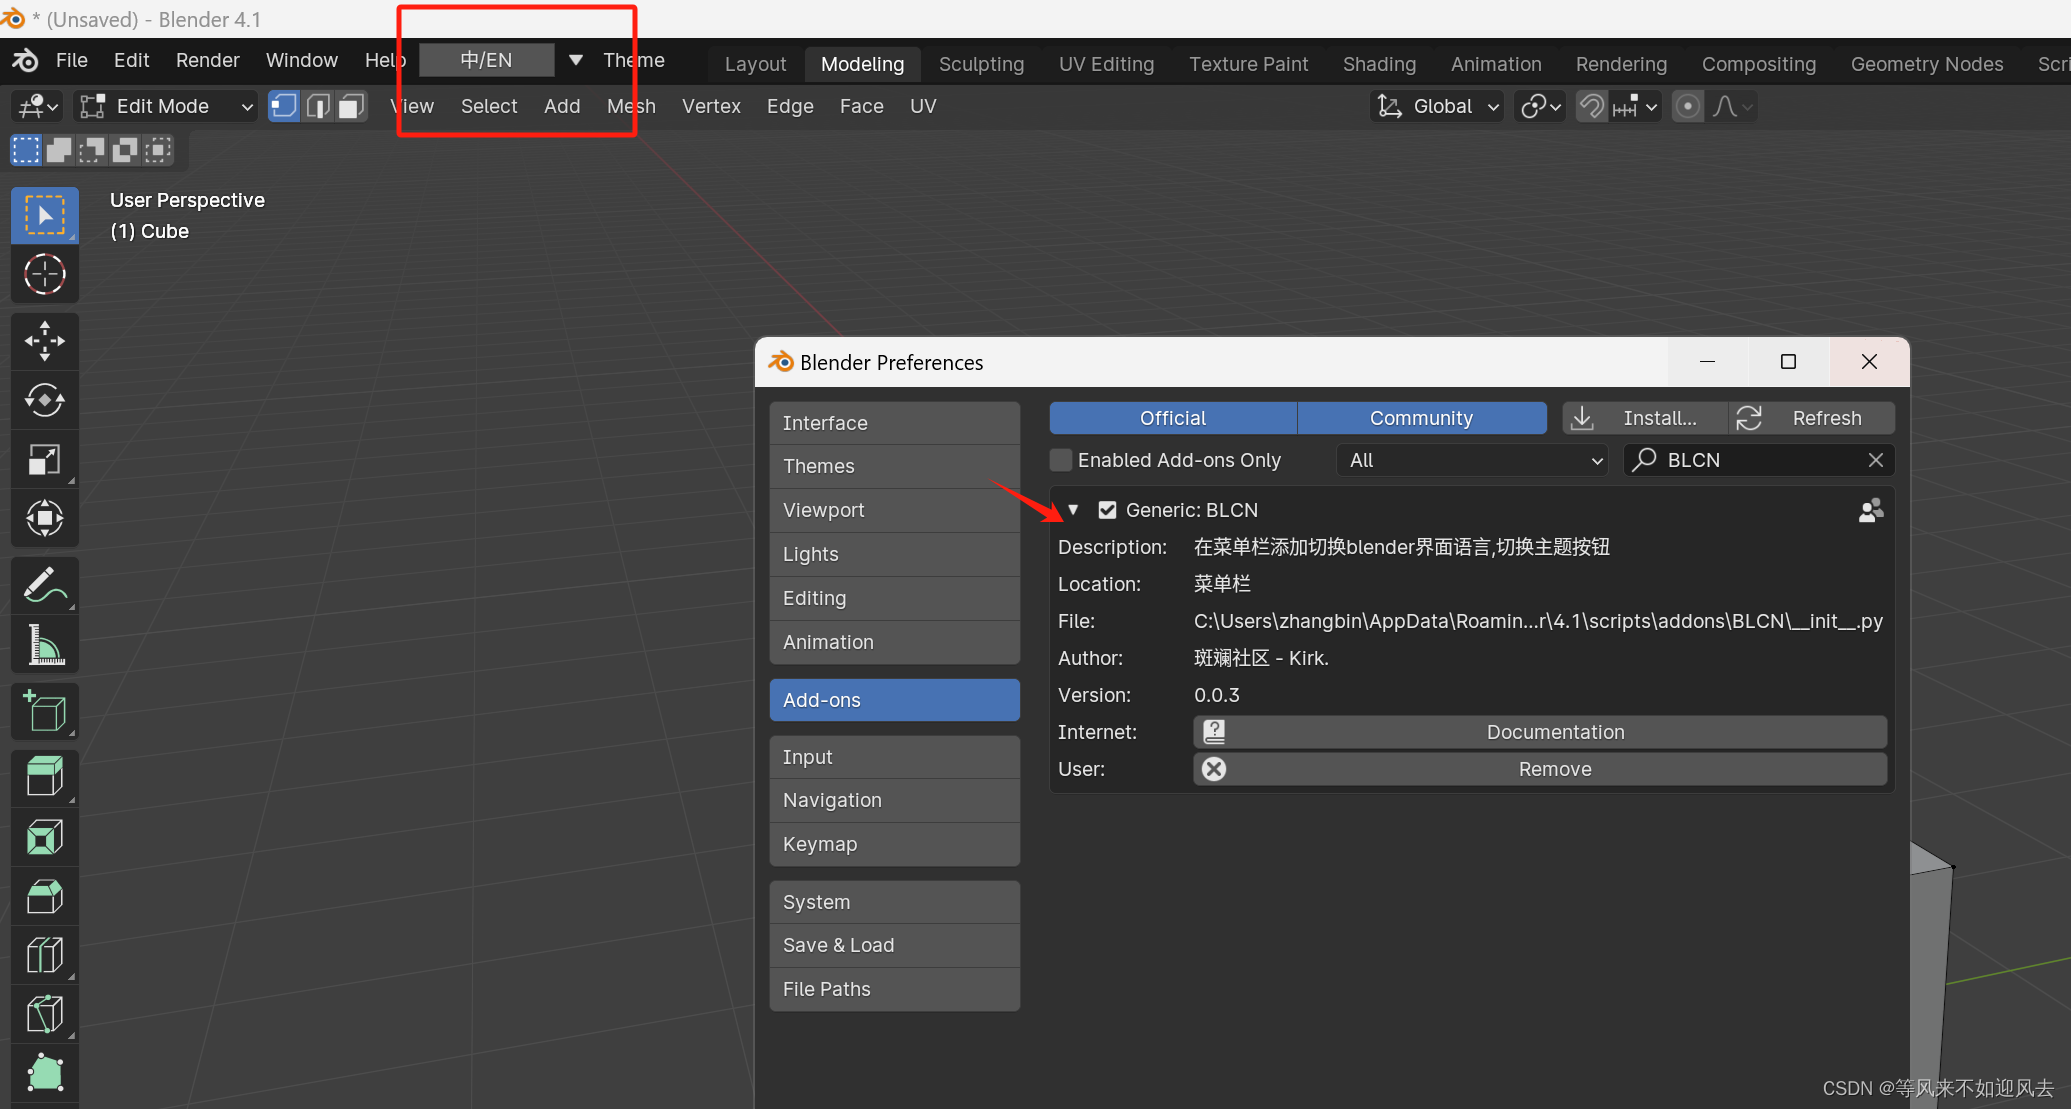The height and width of the screenshot is (1109, 2071).
Task: Click Remove to uninstall BLCN
Action: [x=1540, y=769]
